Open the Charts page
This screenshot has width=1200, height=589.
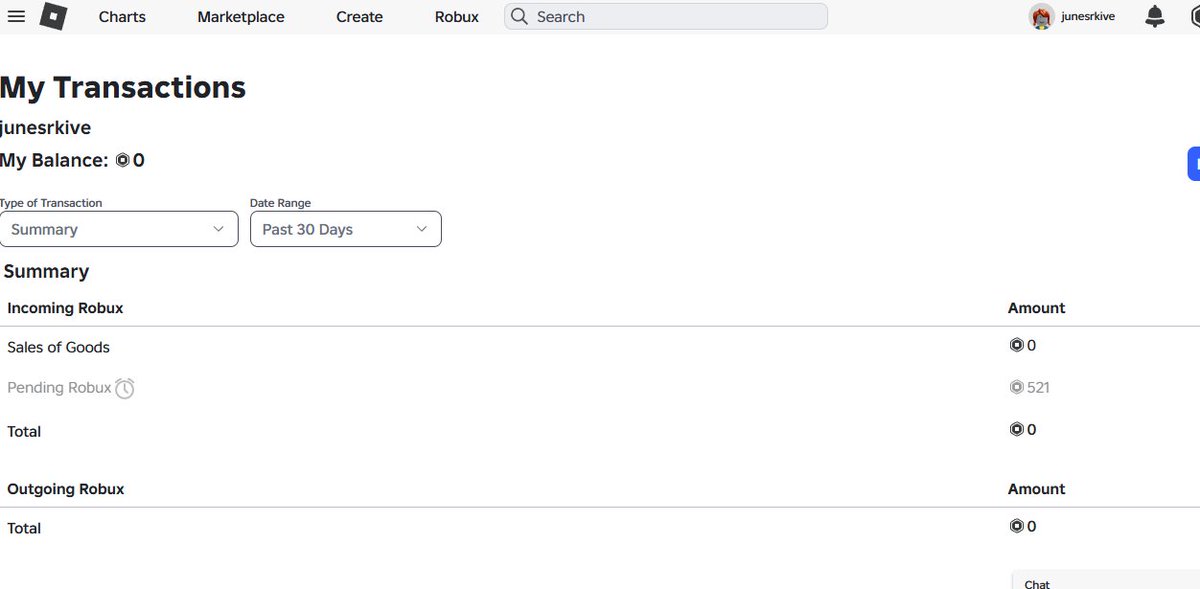point(122,17)
